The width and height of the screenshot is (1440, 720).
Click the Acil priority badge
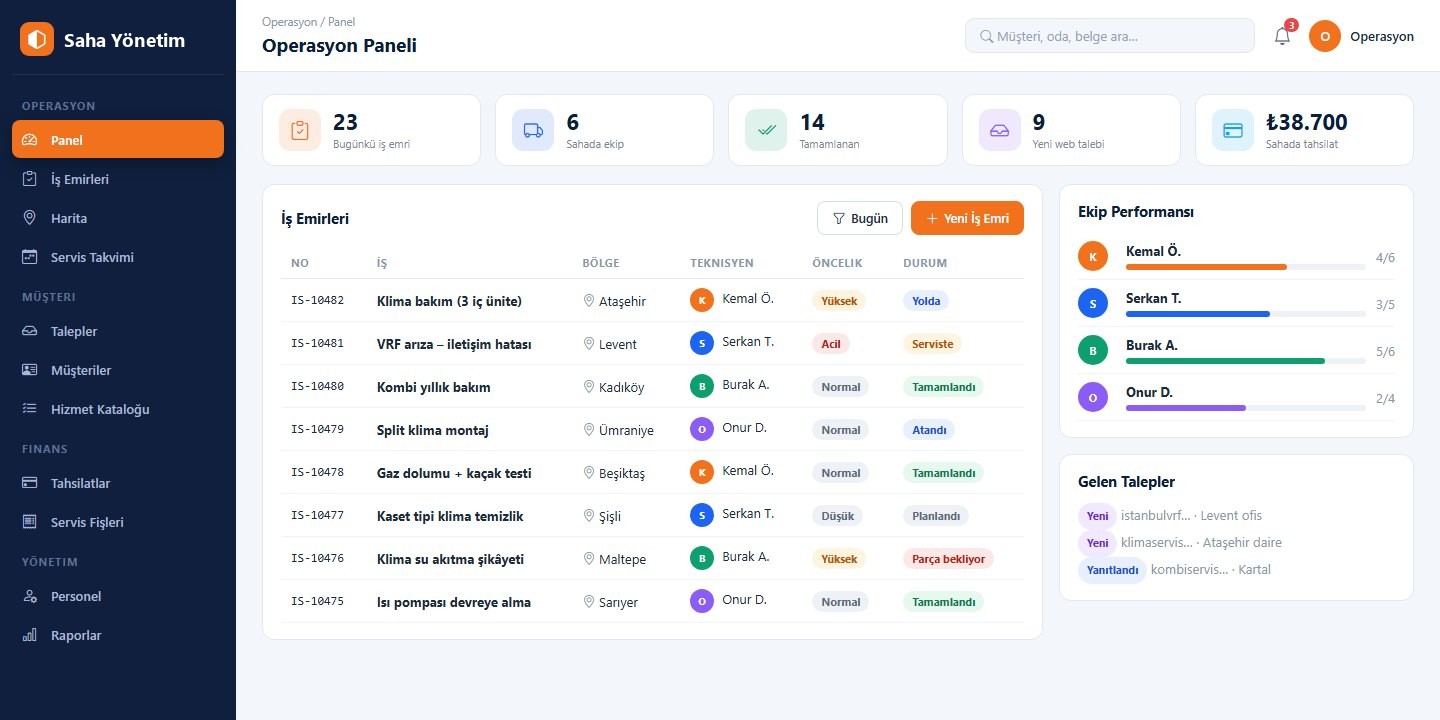tap(830, 344)
